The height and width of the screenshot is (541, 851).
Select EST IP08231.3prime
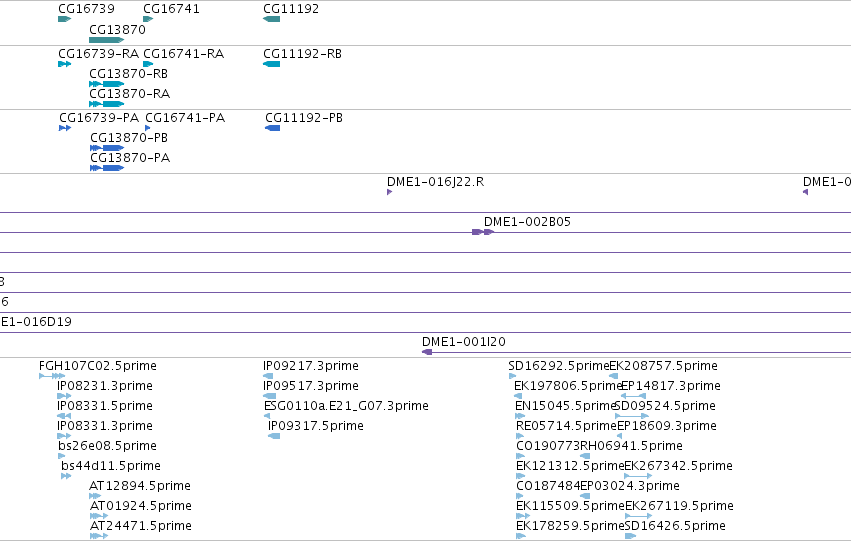pyautogui.click(x=105, y=386)
